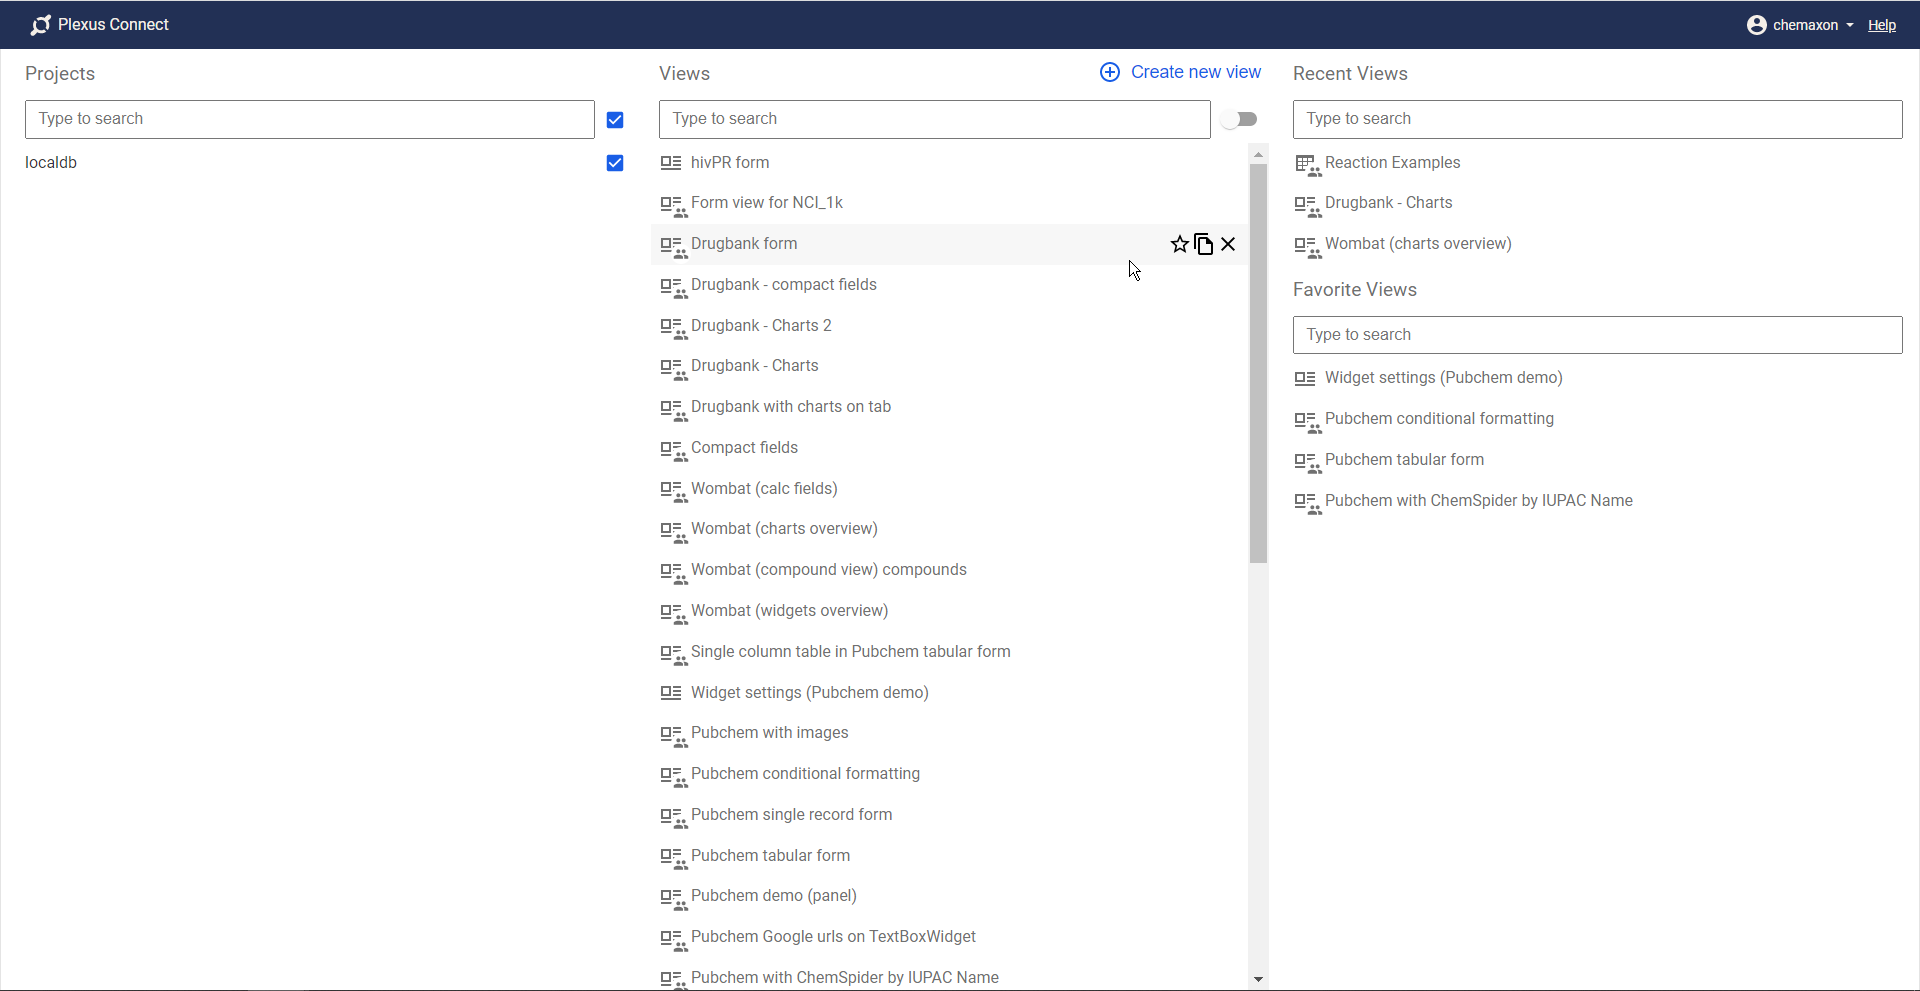Toggle the switch next to Views search

click(1240, 119)
